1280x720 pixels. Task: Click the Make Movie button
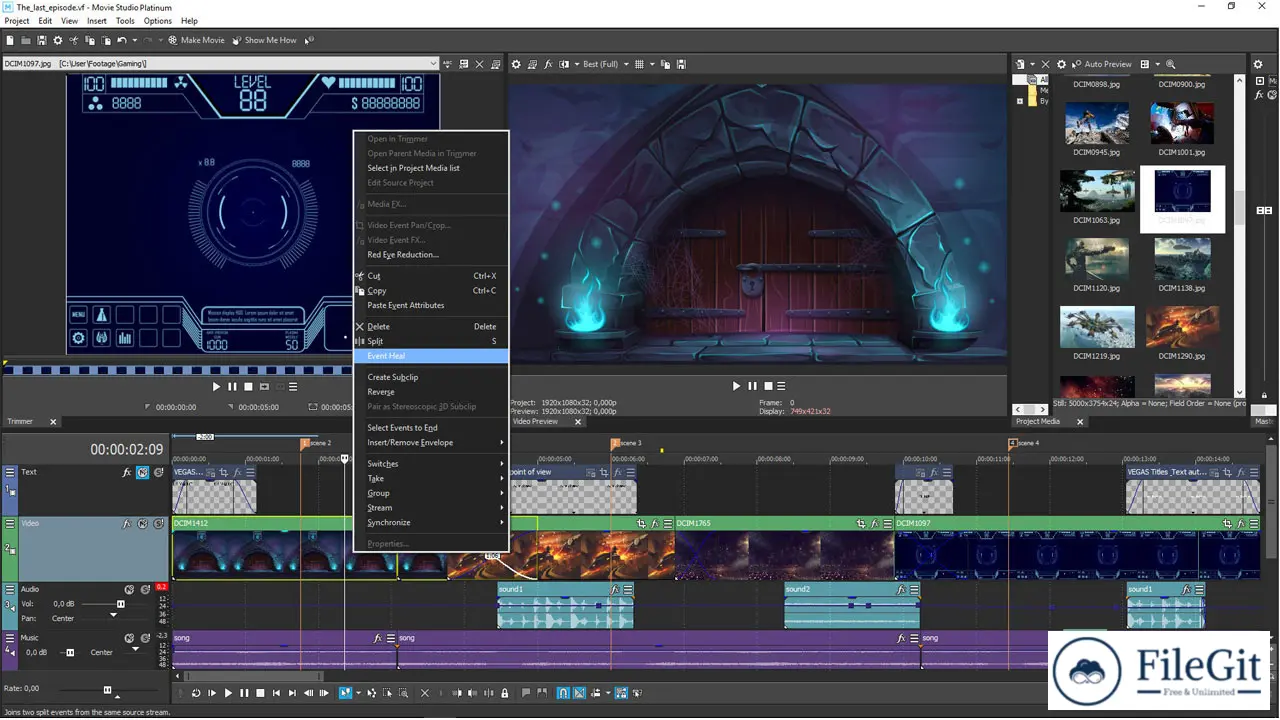[x=196, y=40]
